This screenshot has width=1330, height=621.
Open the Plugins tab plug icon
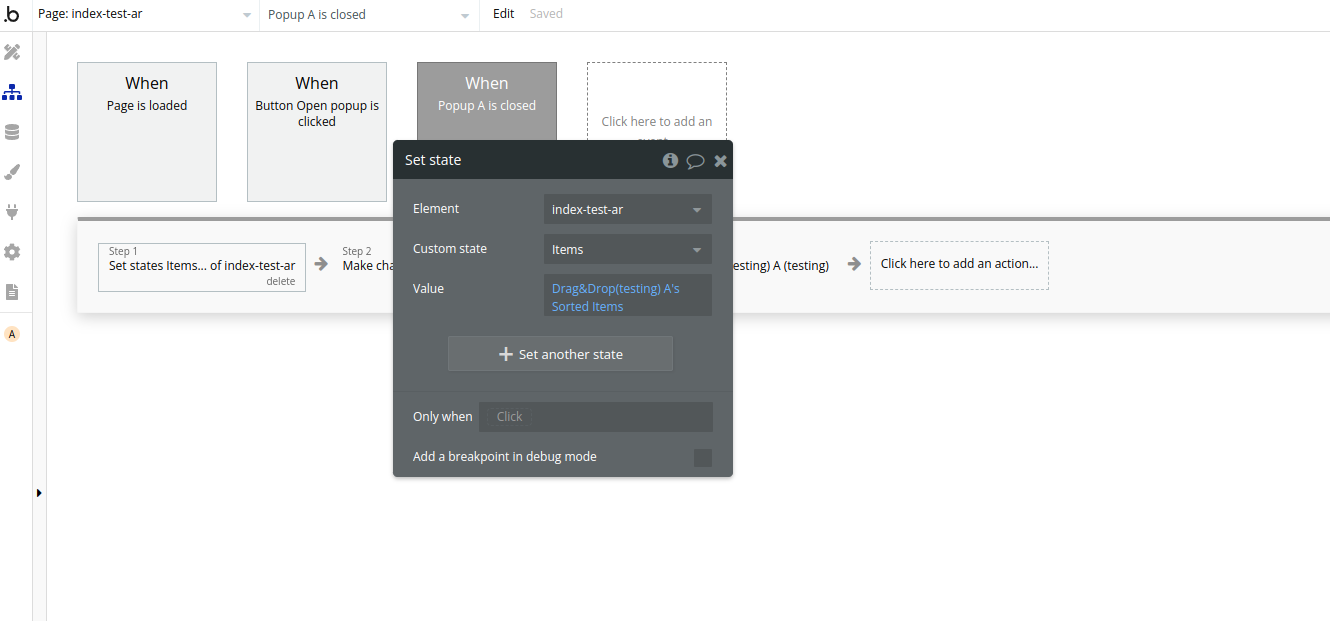[x=12, y=212]
